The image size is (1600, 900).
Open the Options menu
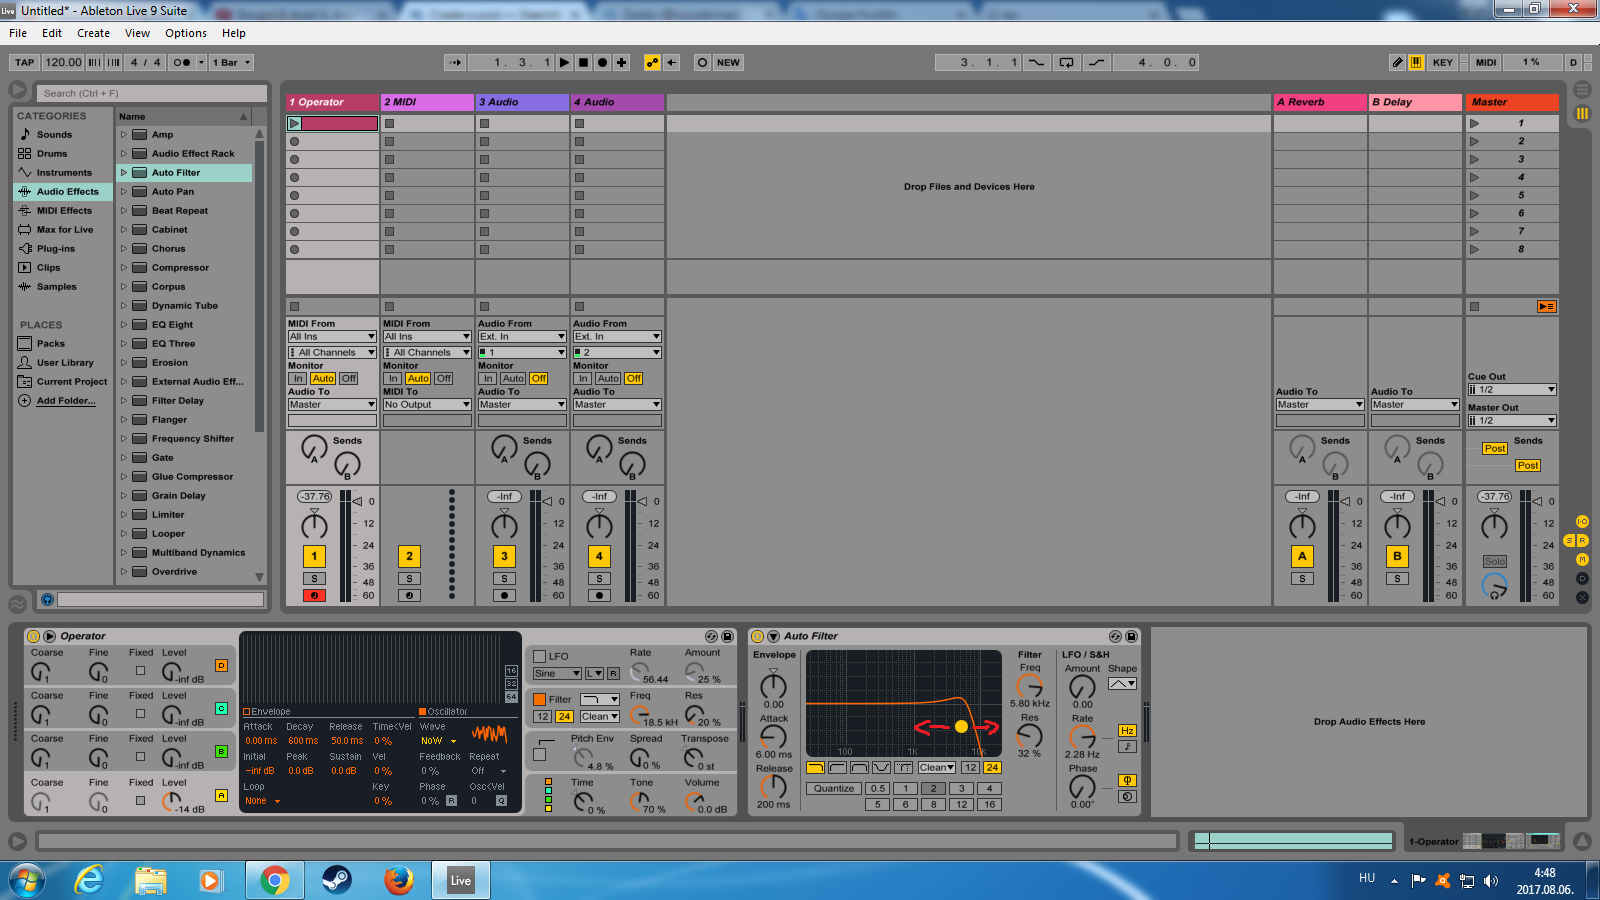click(x=186, y=33)
